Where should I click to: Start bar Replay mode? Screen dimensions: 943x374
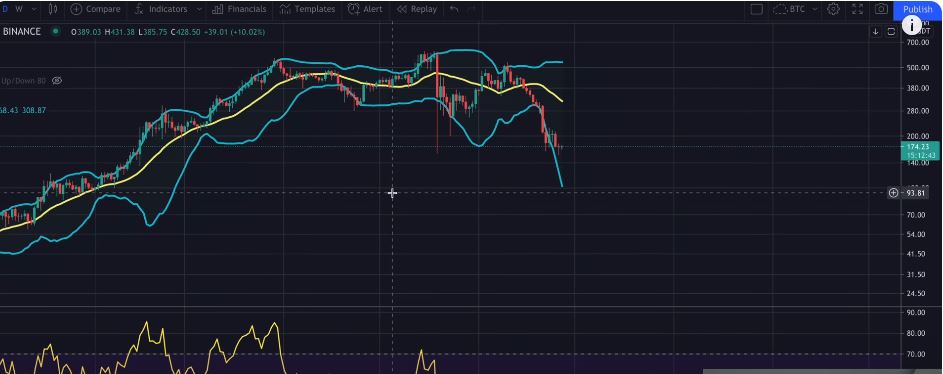coord(416,9)
